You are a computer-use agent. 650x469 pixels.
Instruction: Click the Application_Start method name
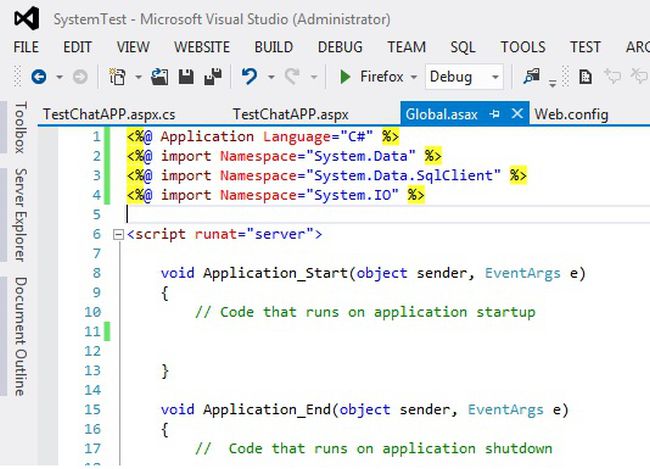[x=275, y=273]
